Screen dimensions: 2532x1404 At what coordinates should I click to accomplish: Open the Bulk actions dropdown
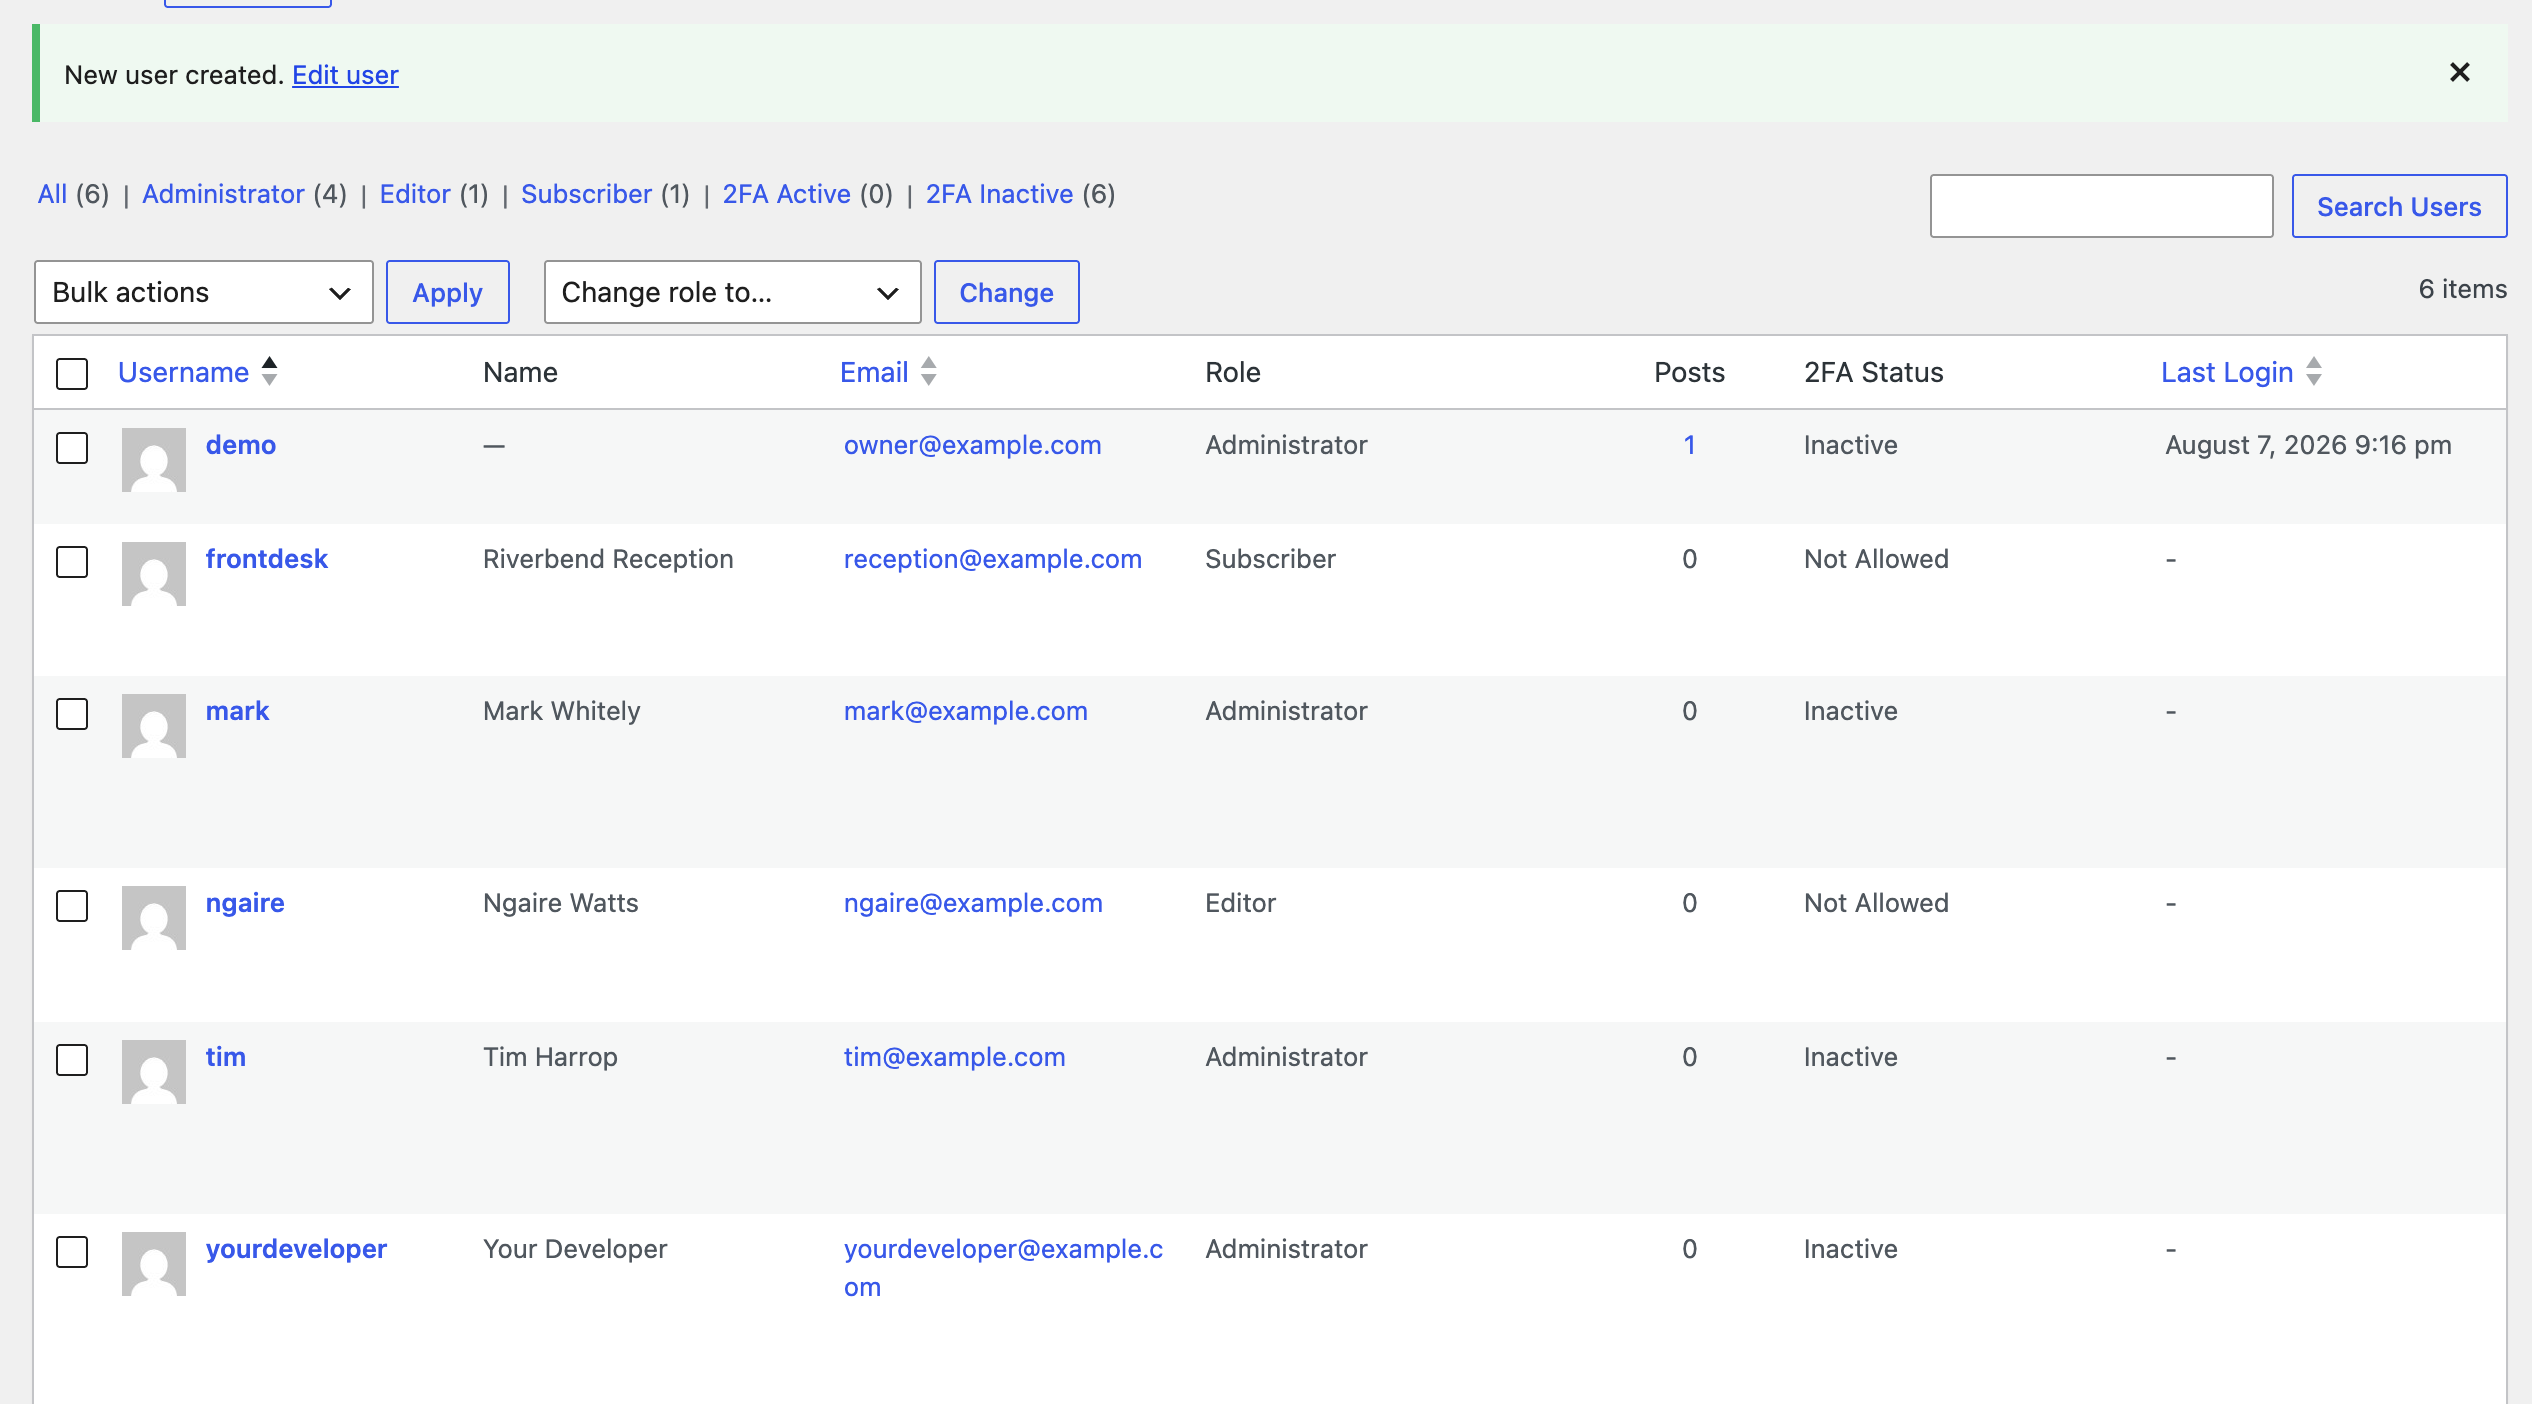point(204,292)
